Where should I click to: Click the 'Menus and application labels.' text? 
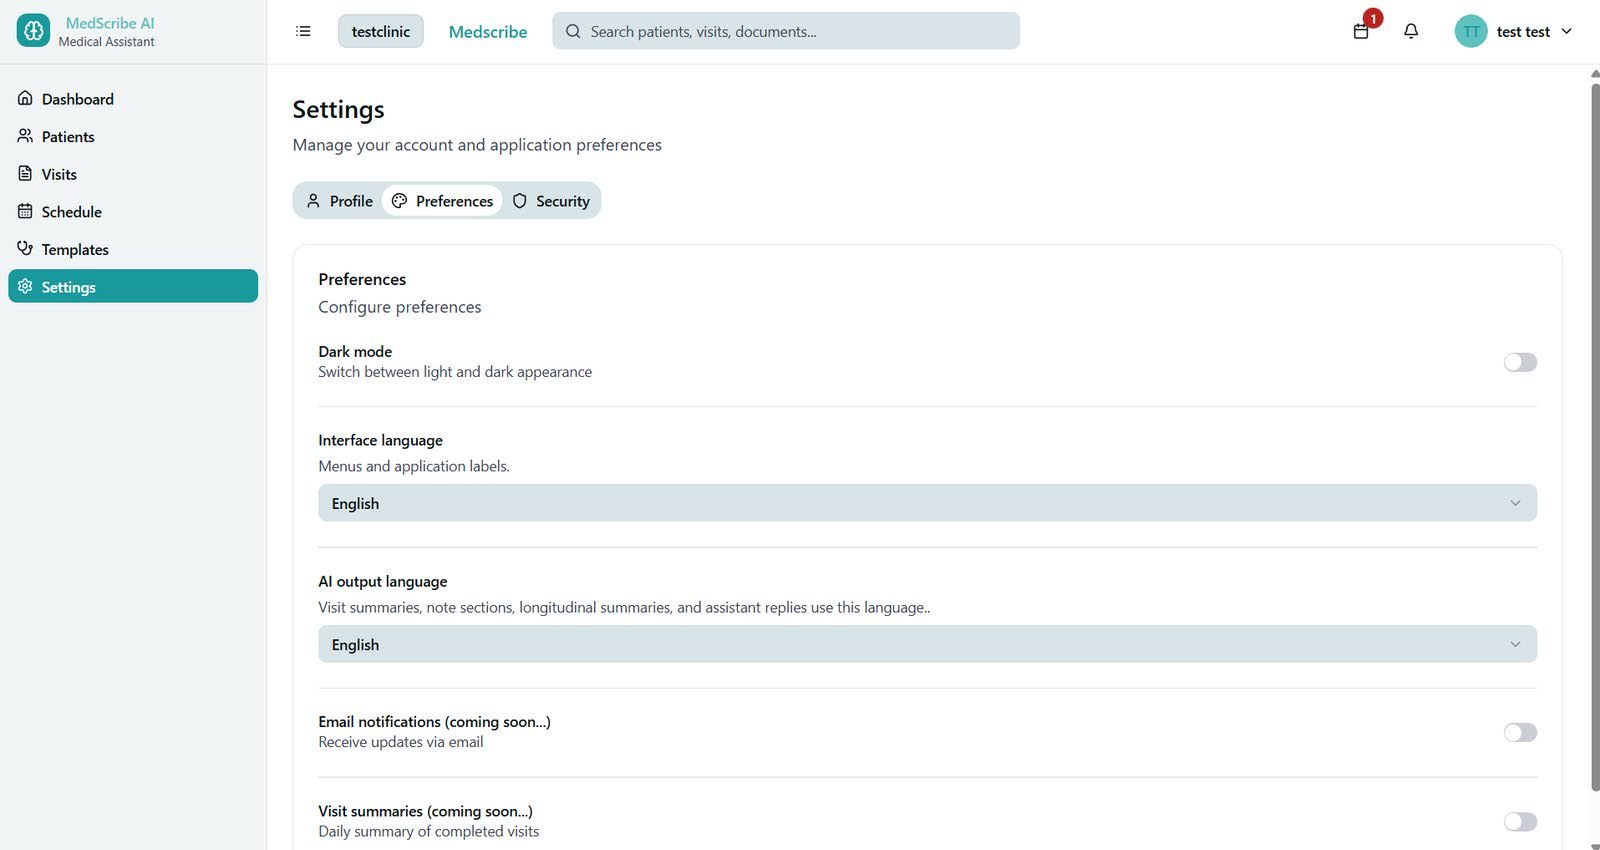414,466
